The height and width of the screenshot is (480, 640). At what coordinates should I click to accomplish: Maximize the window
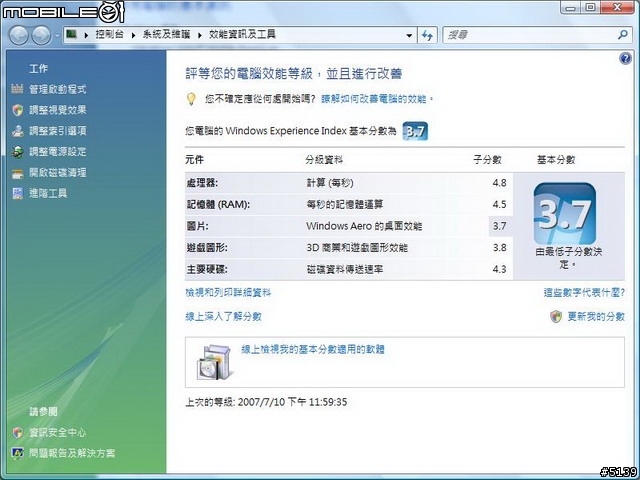[590, 7]
